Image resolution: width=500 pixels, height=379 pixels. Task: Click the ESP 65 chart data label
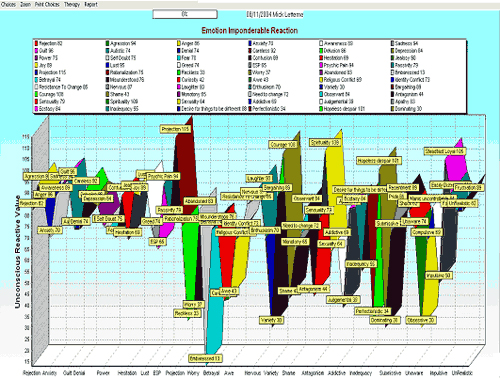(157, 241)
